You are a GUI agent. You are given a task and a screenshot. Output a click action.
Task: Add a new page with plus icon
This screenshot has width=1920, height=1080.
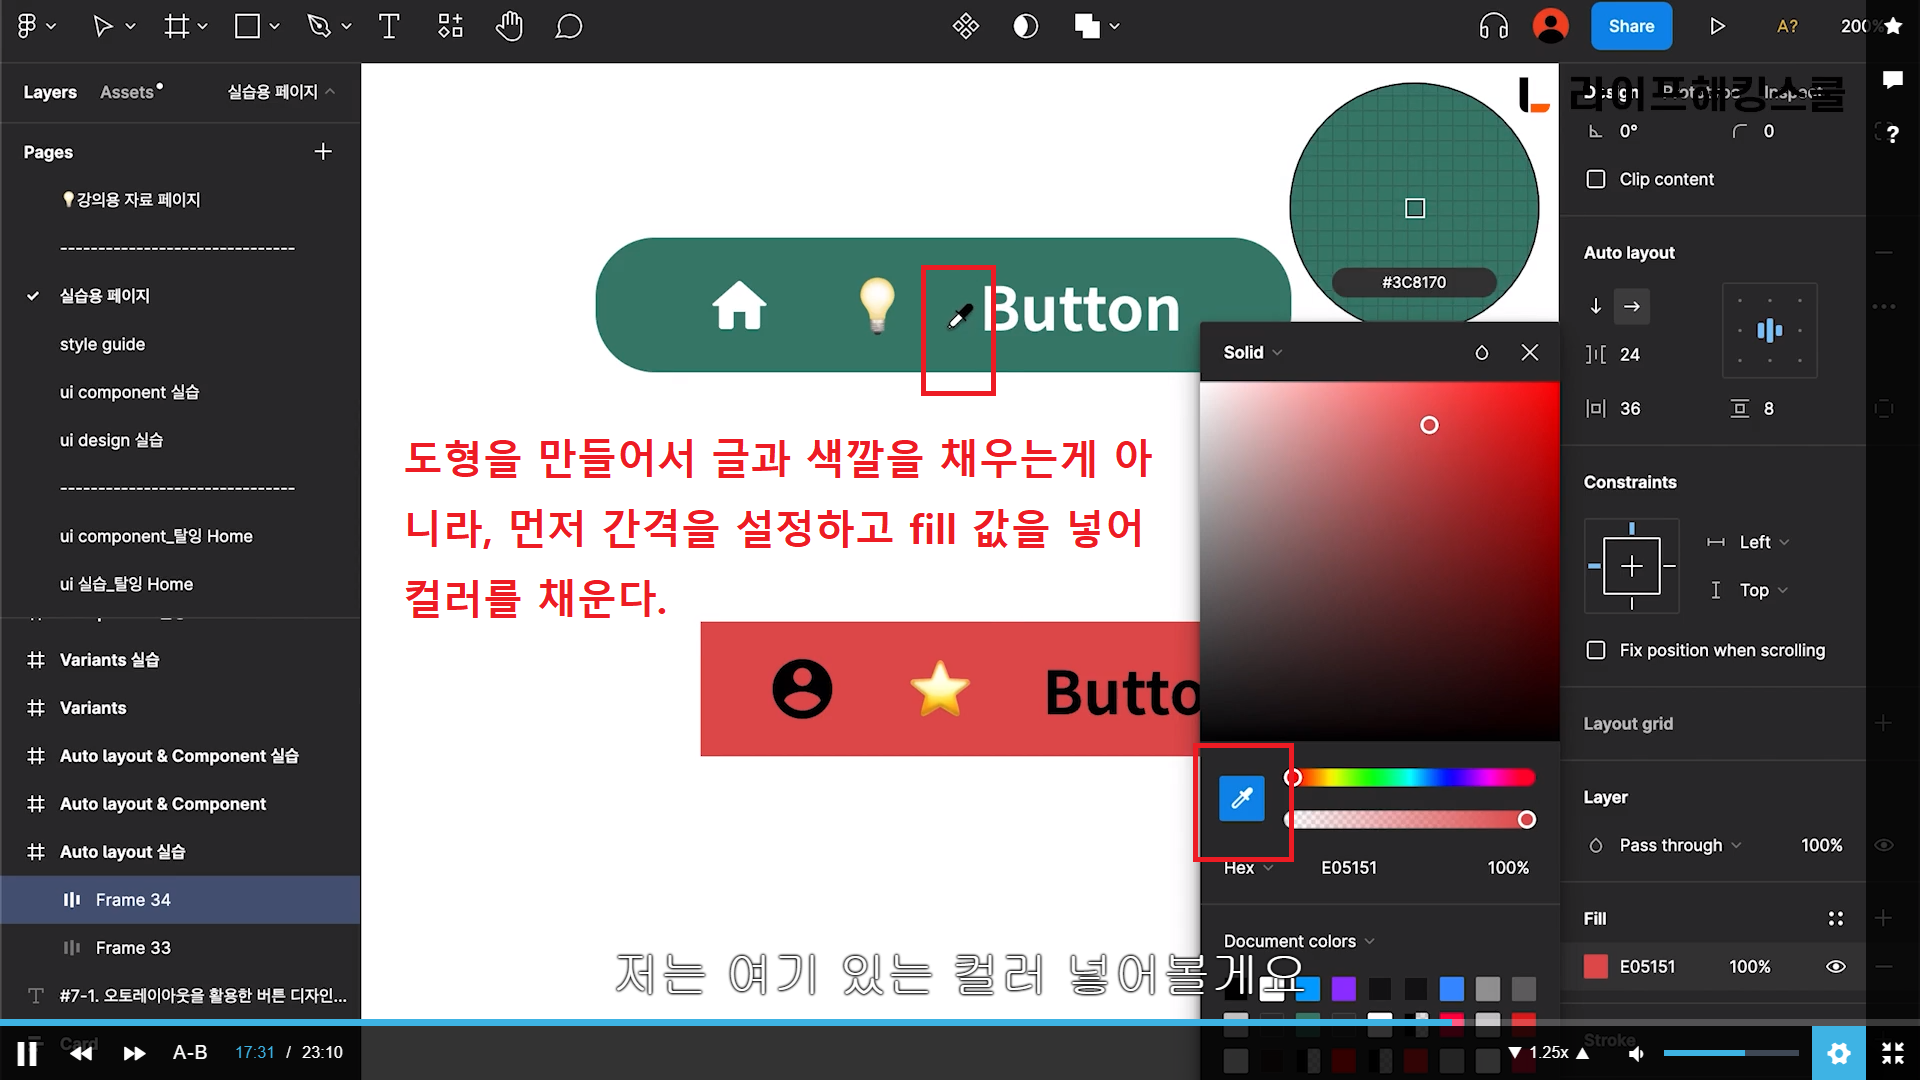(322, 152)
